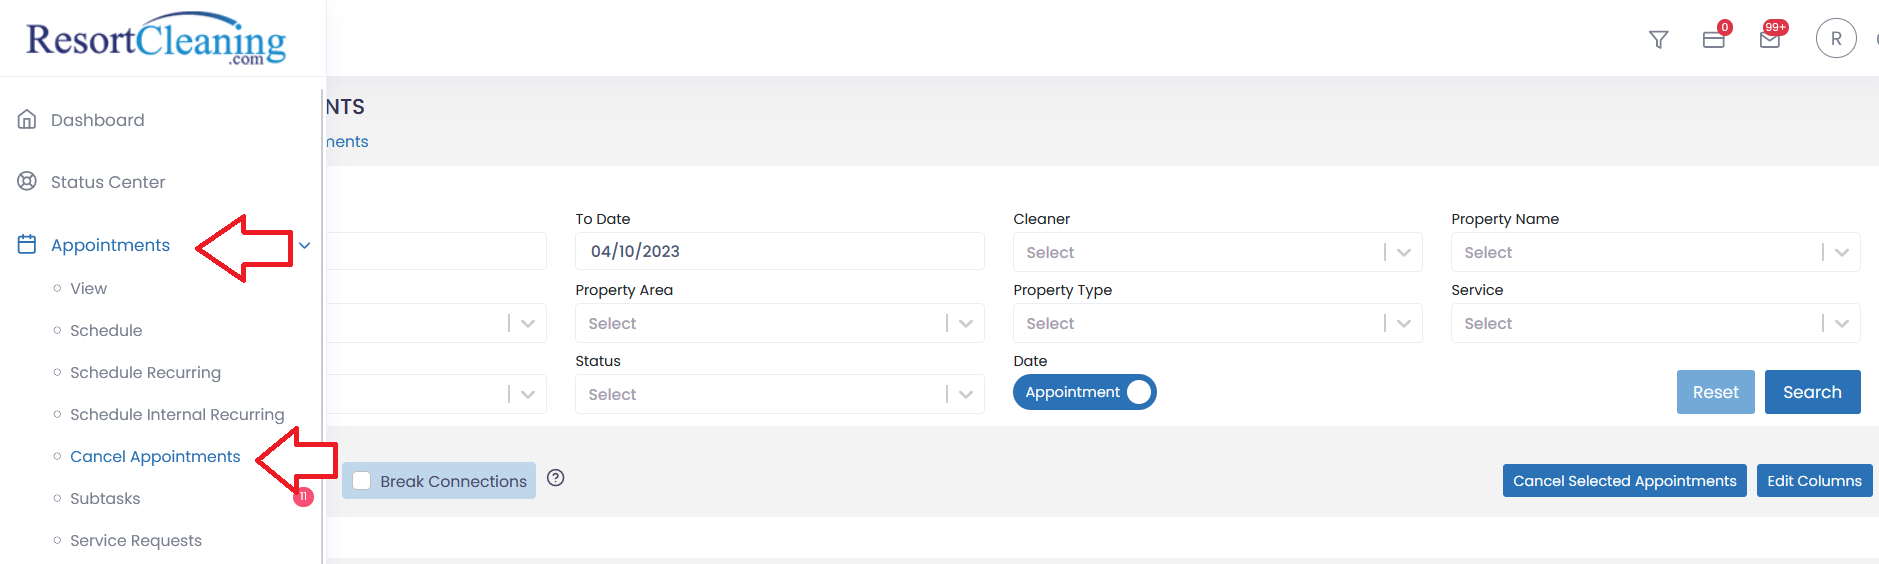Open the Property Name dropdown
The height and width of the screenshot is (564, 1879).
(x=1656, y=252)
